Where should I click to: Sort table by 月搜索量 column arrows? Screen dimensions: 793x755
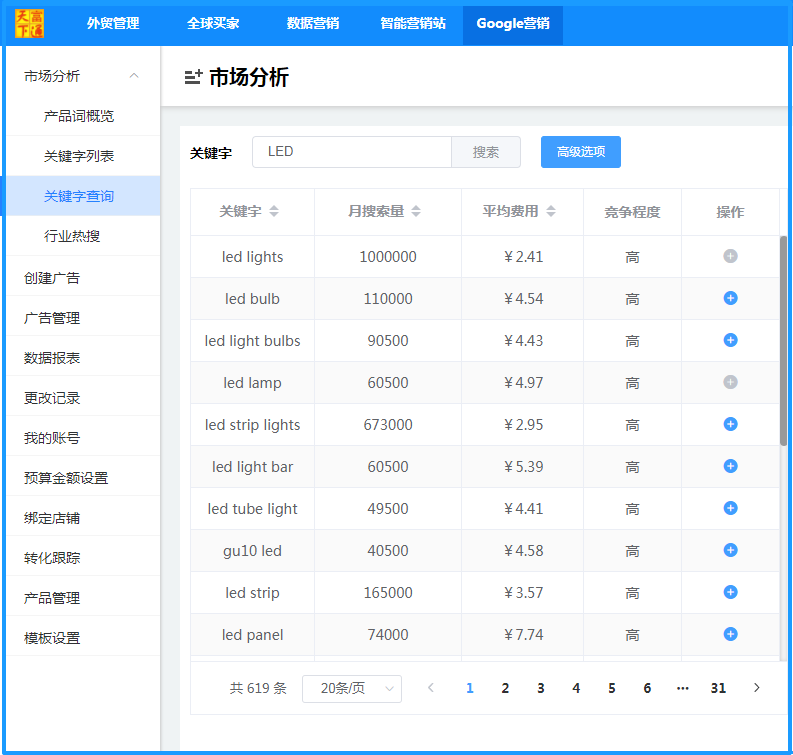point(416,211)
